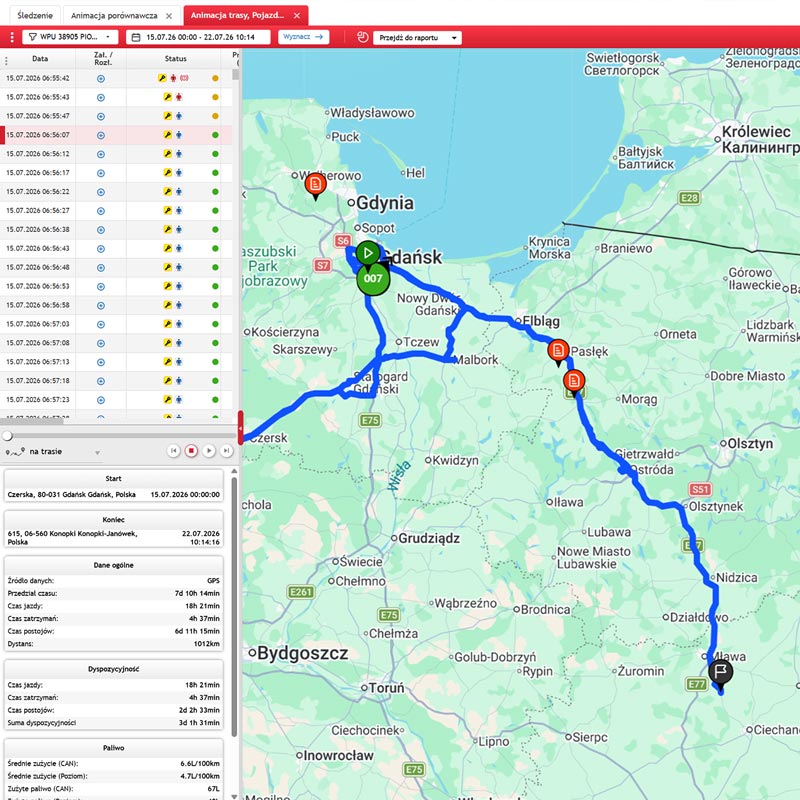Click red driver icon in row 06:55:43
The height and width of the screenshot is (800, 800).
[179, 97]
